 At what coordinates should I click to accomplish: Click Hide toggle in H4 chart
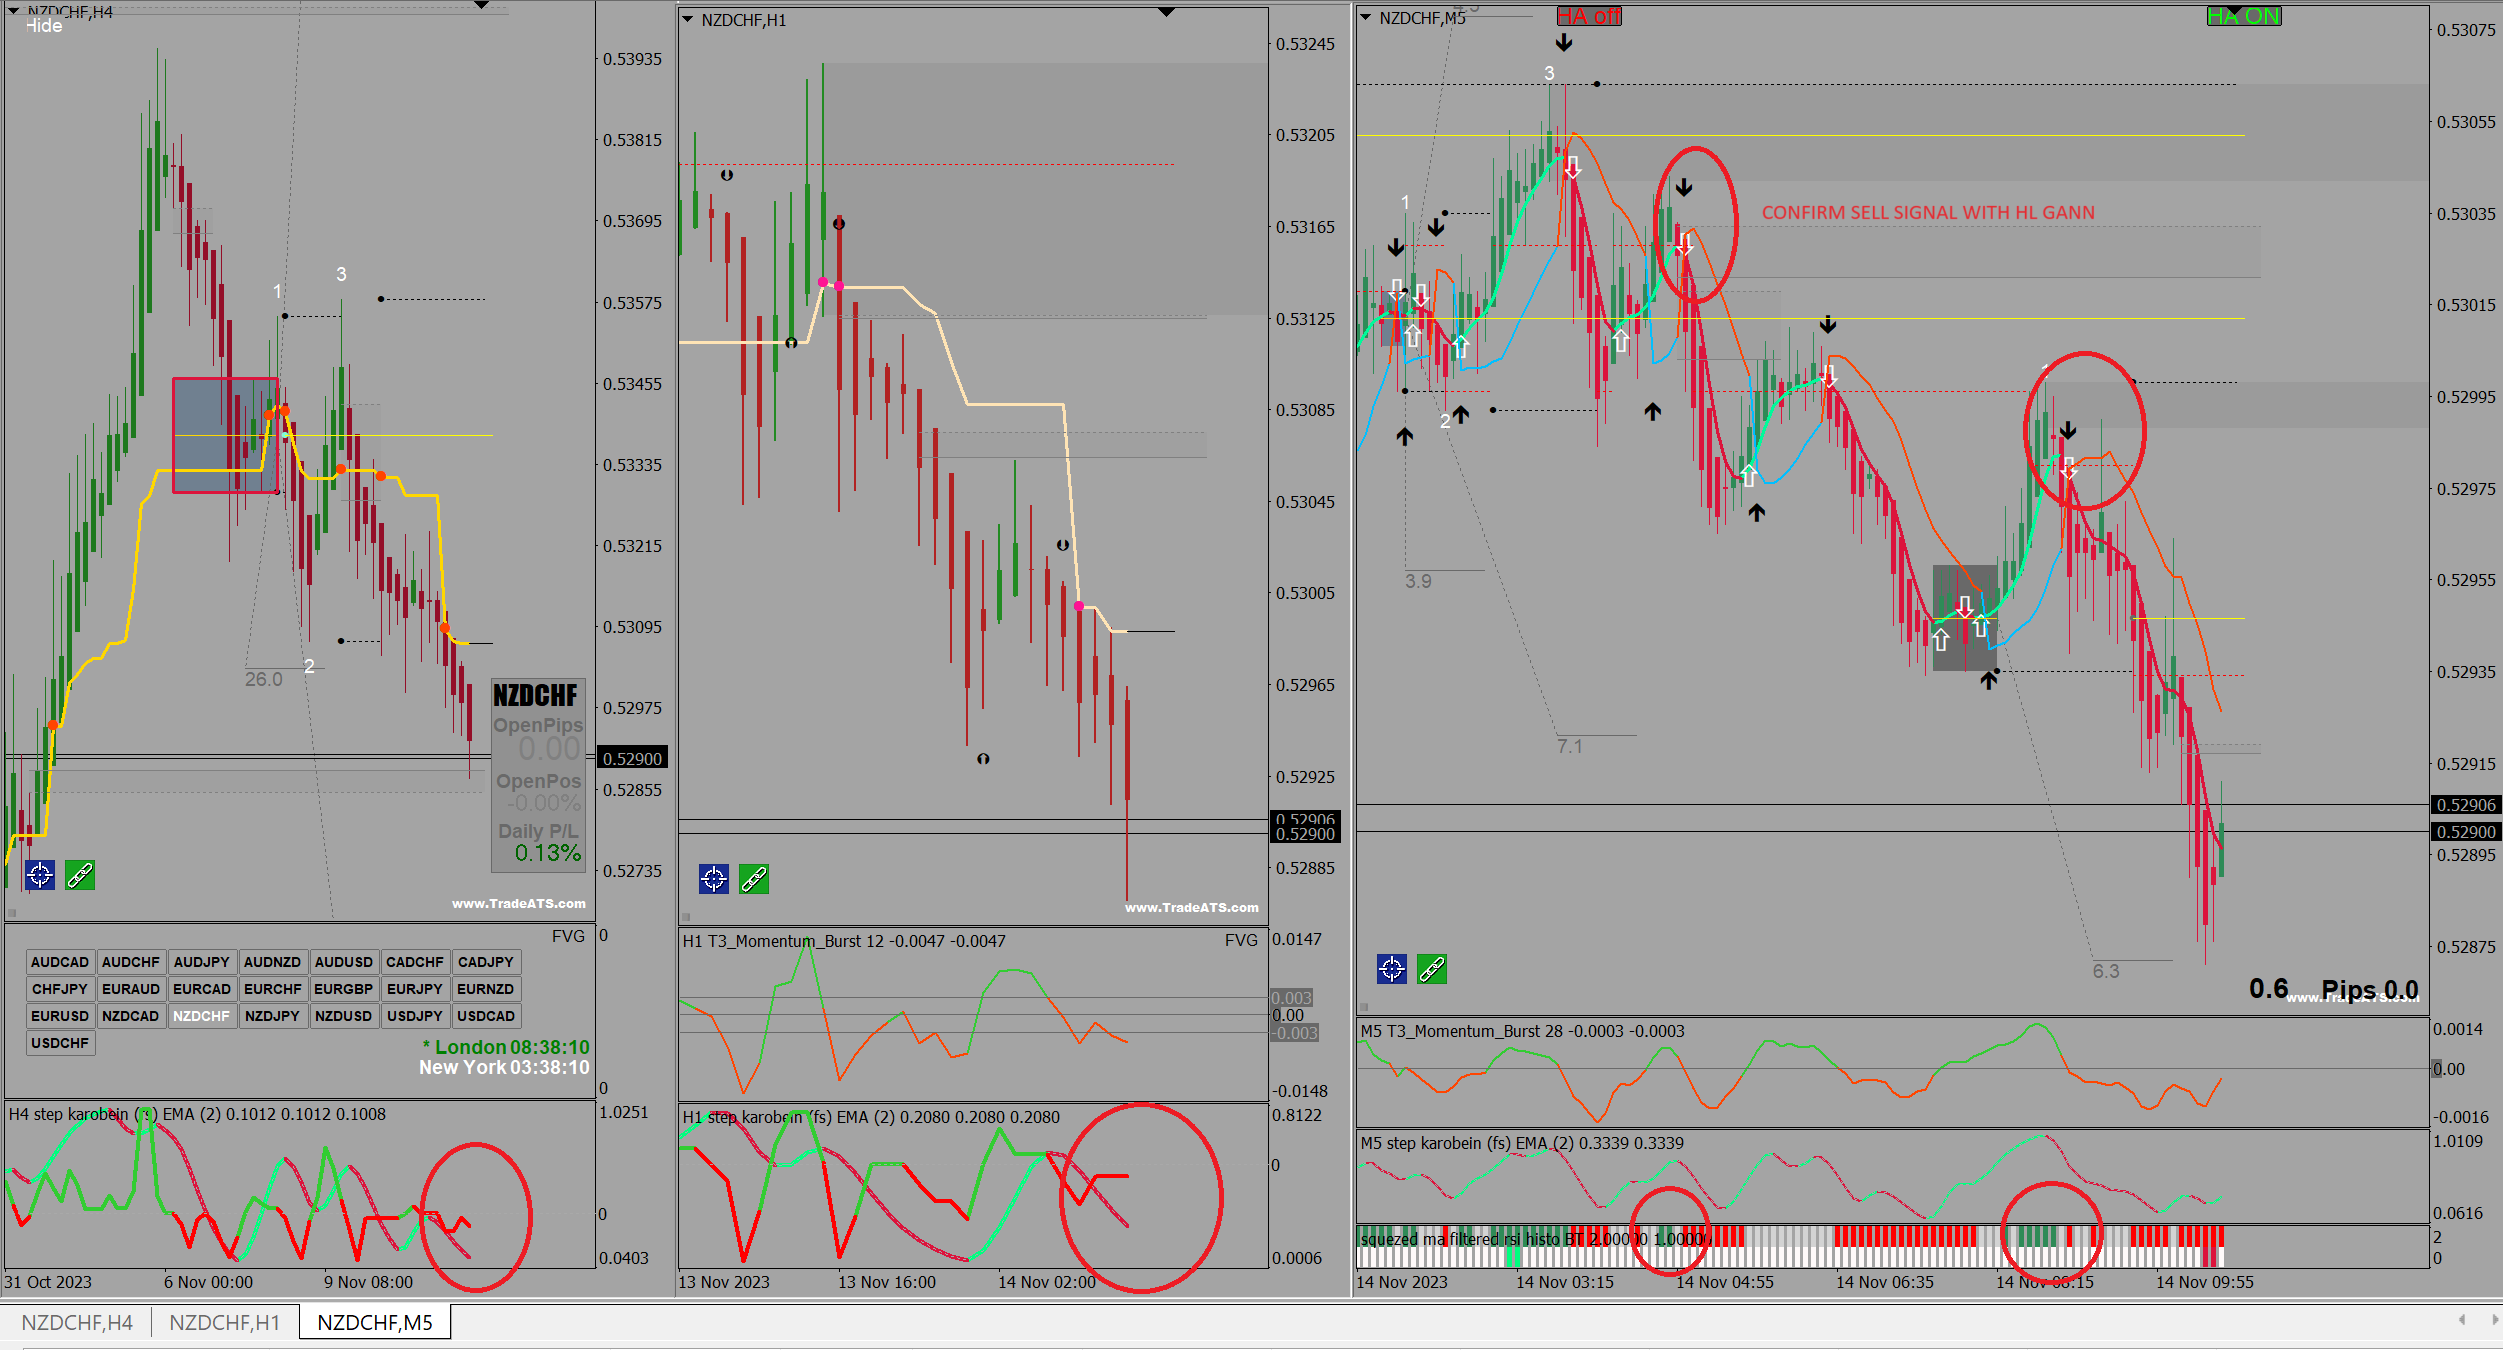tap(44, 26)
